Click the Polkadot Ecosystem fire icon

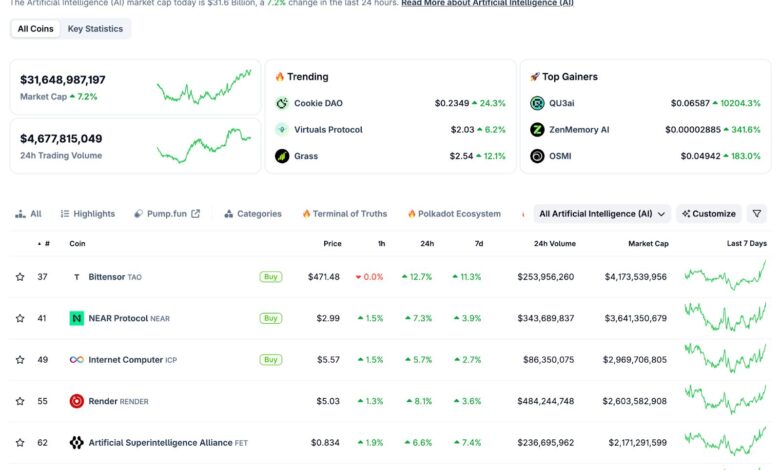tap(411, 214)
